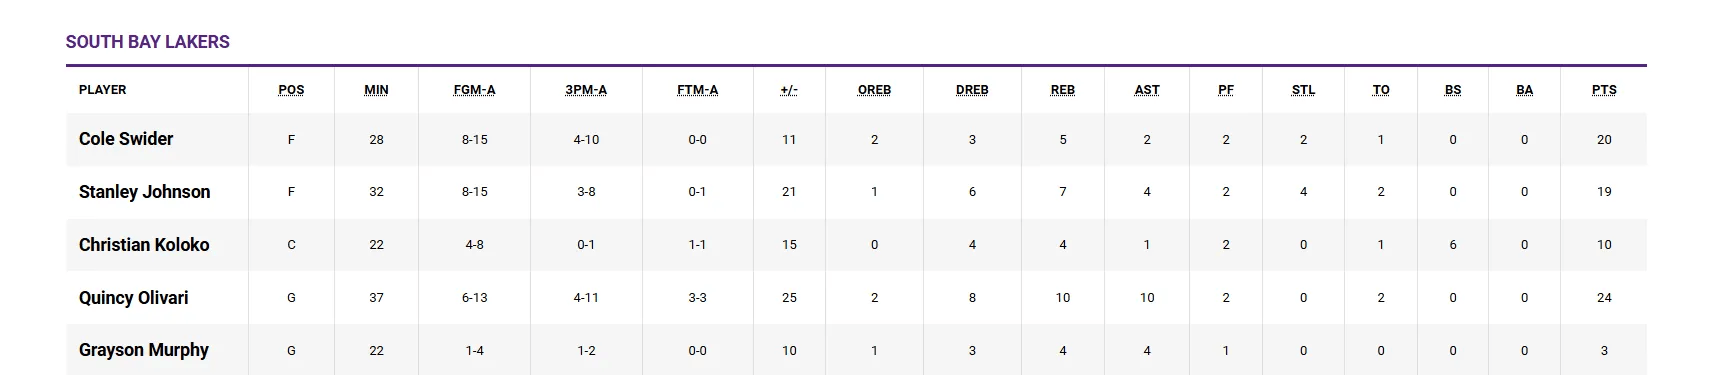Open Stanley Johnson's player link

coord(144,192)
